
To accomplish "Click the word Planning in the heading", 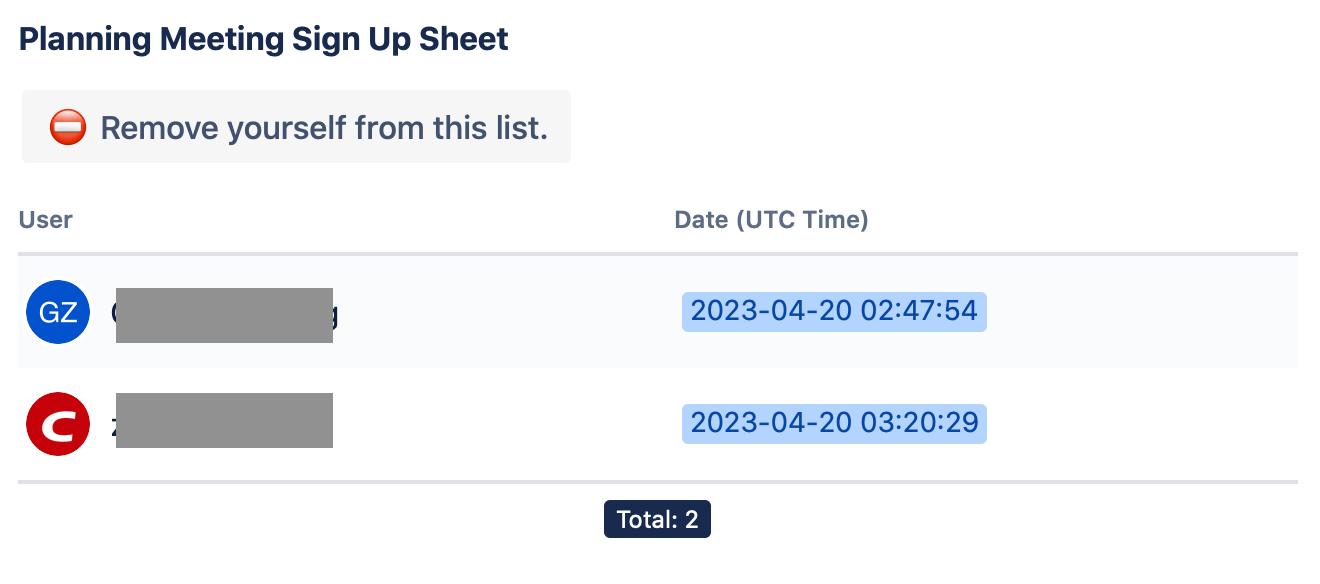I will 86,40.
